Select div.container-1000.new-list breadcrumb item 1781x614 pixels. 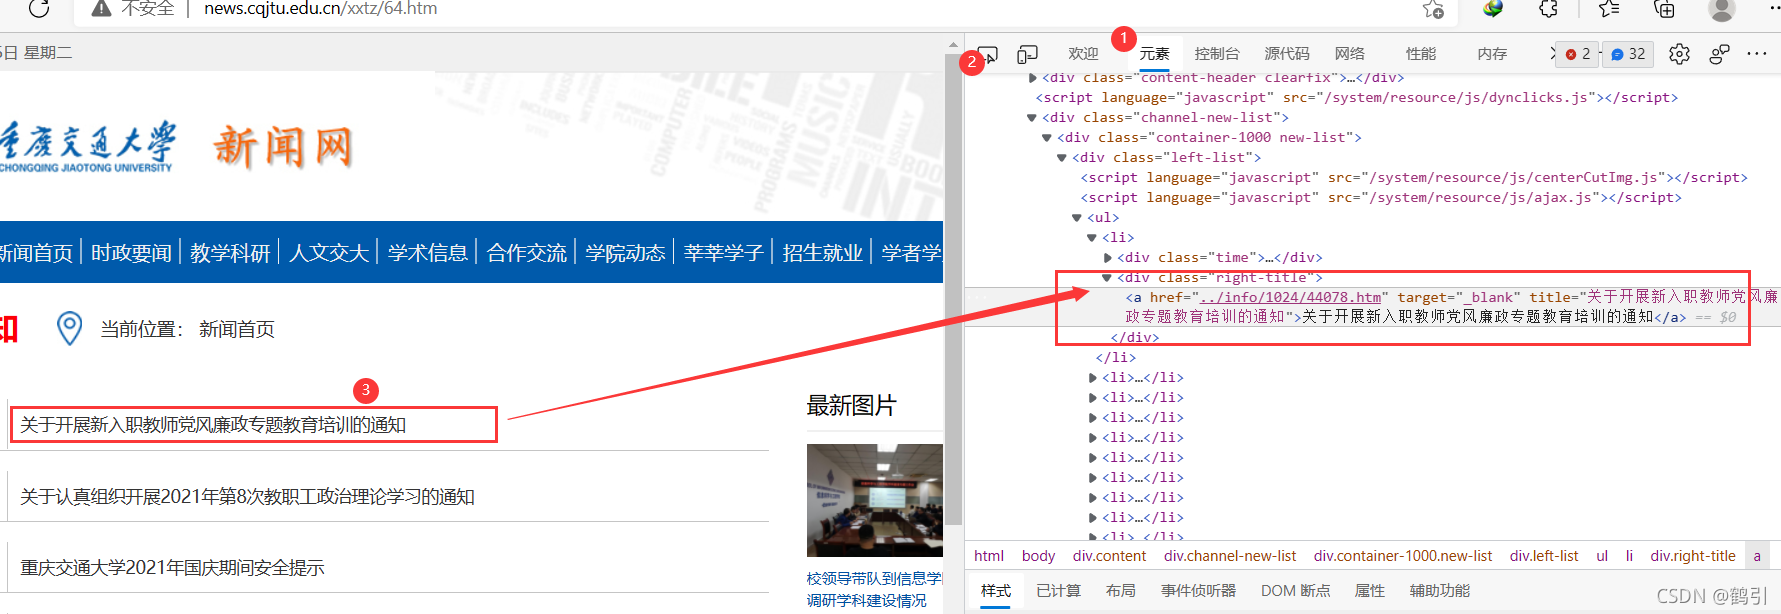tap(1403, 556)
